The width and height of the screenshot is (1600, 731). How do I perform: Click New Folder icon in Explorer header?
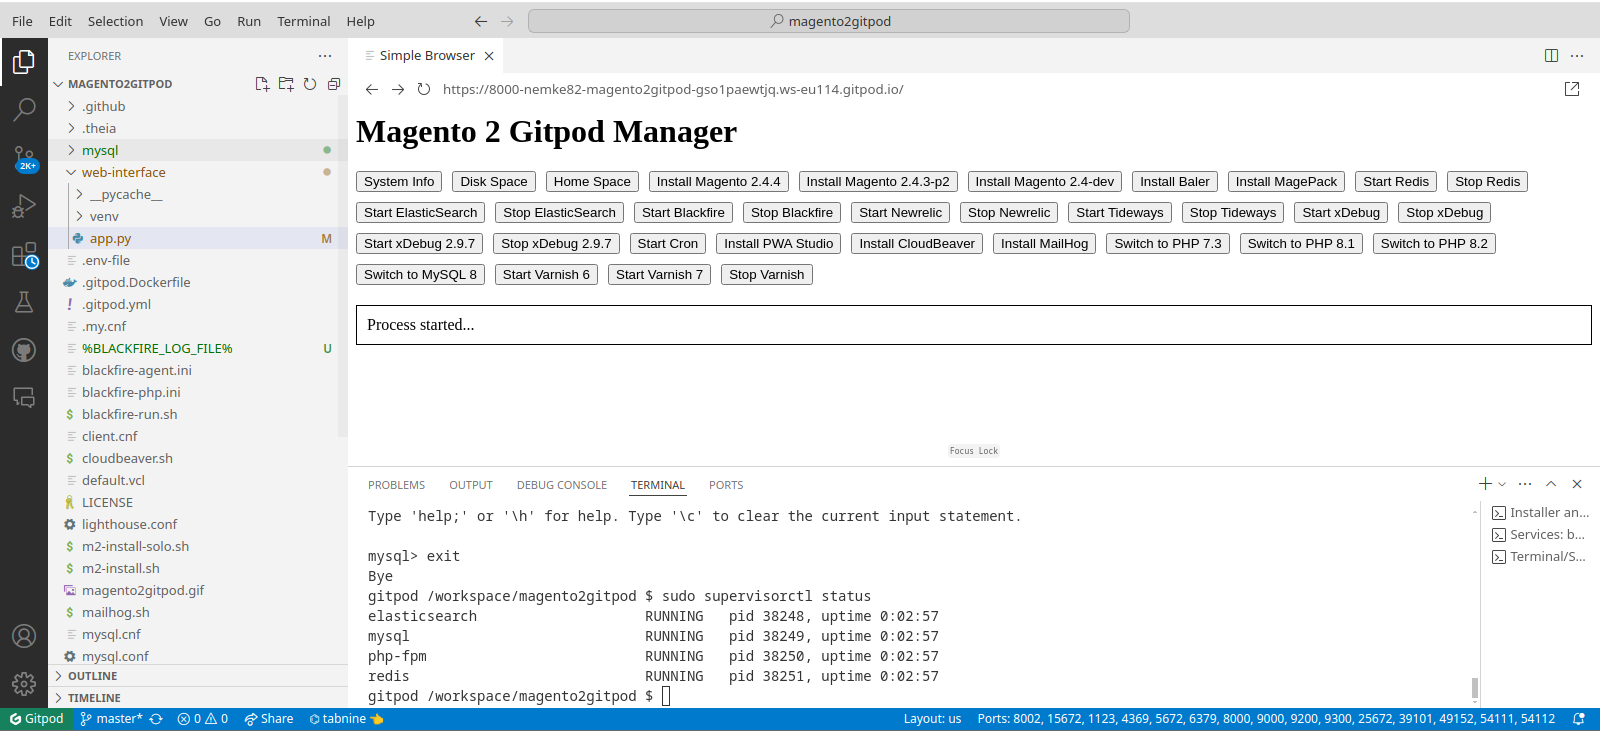(x=286, y=84)
